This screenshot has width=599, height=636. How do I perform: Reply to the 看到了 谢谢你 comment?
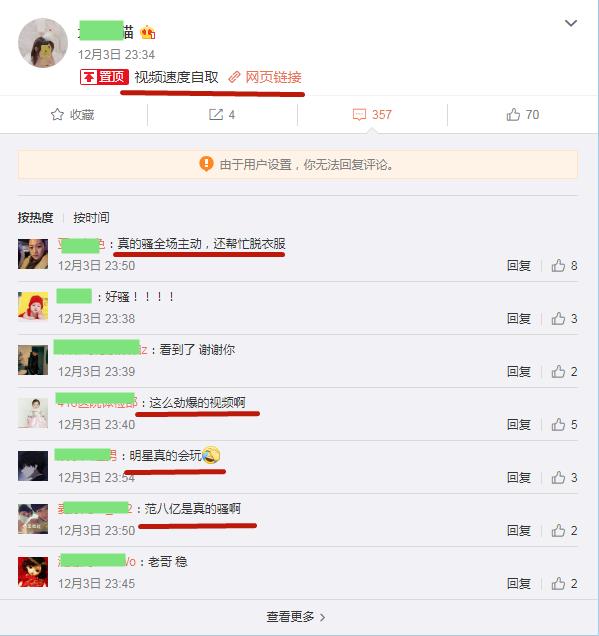click(x=519, y=372)
